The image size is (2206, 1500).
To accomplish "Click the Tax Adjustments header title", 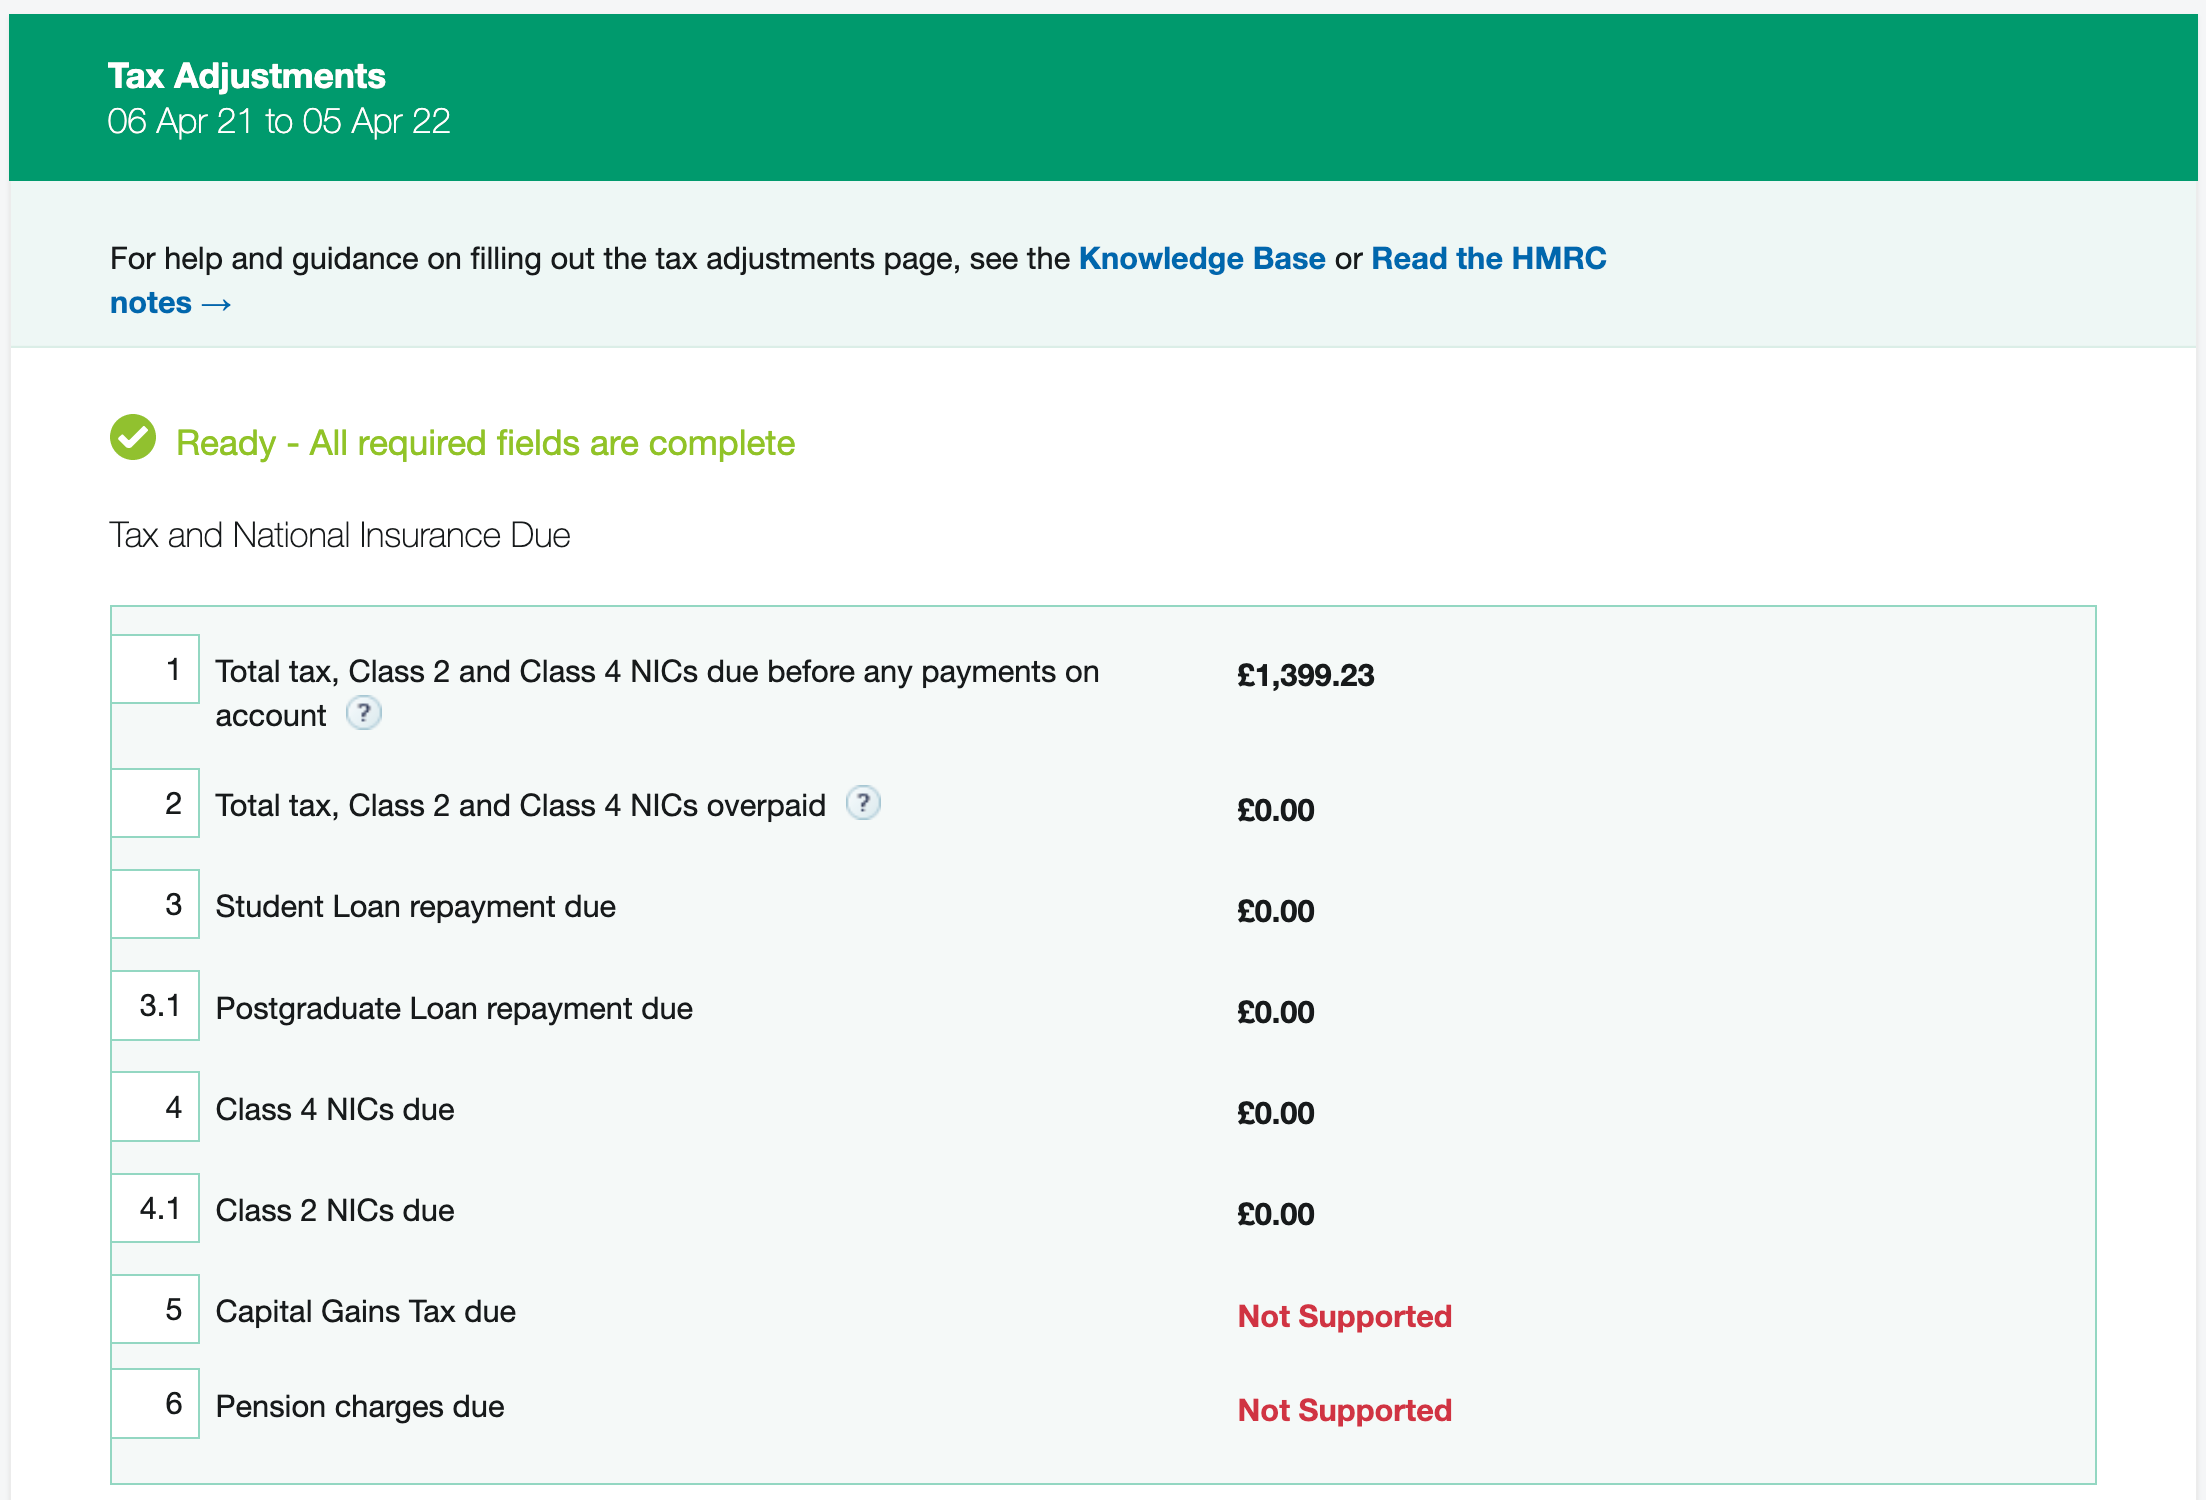I will click(x=246, y=76).
